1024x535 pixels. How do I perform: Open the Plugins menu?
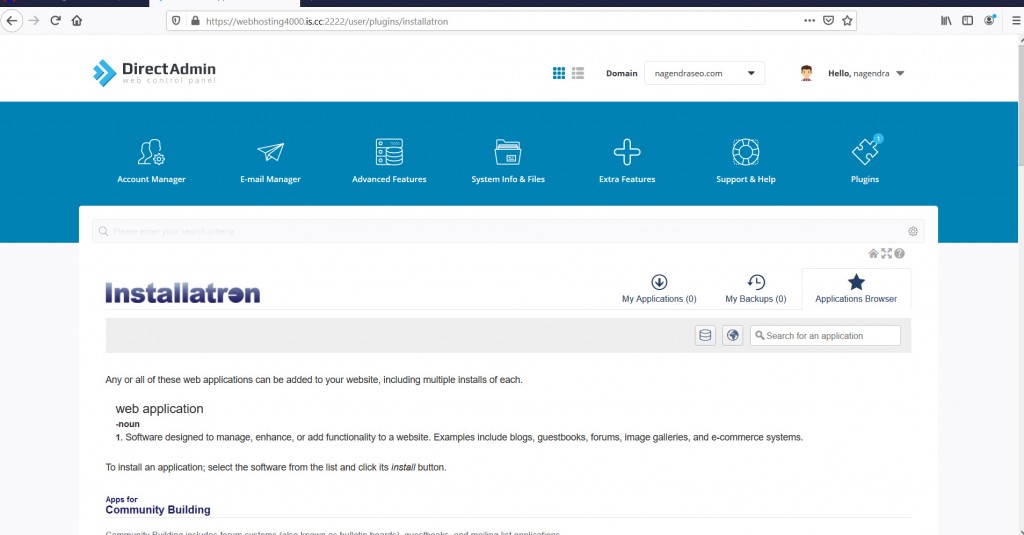tap(865, 161)
